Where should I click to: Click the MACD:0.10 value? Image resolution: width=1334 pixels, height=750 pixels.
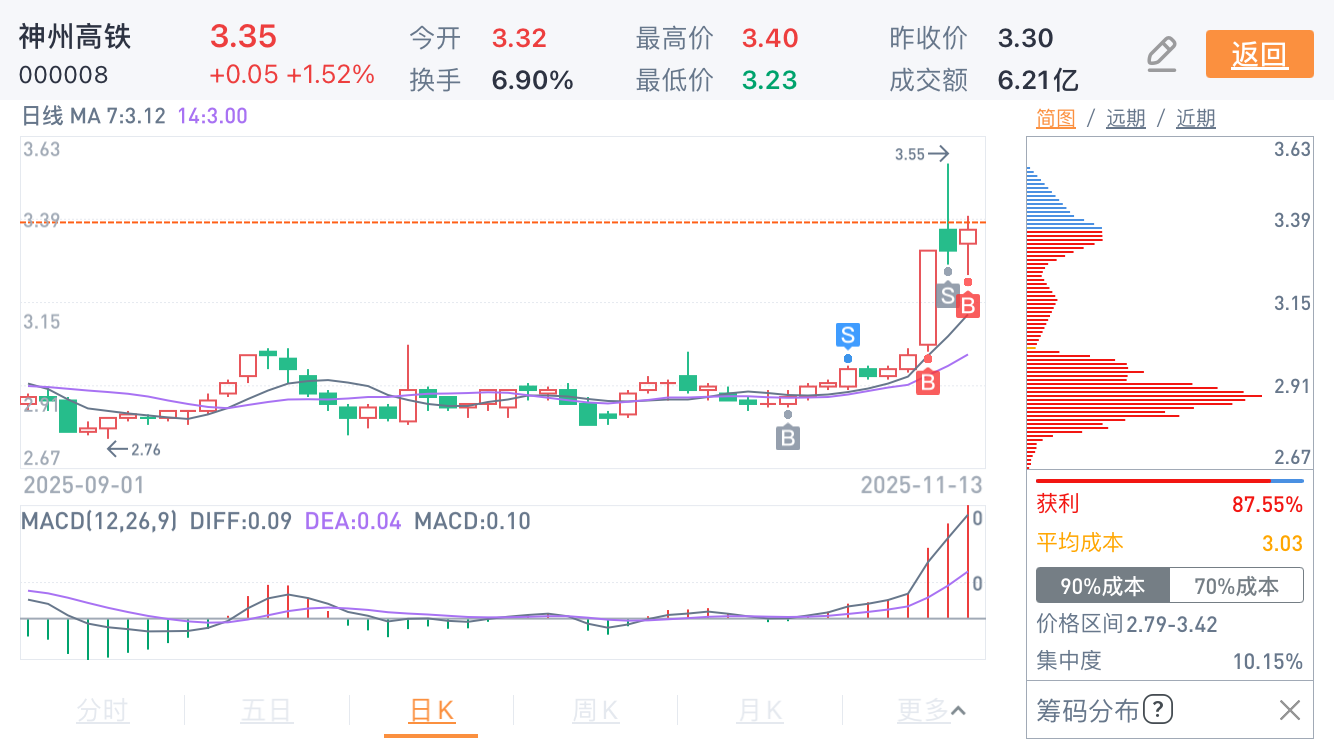472,521
